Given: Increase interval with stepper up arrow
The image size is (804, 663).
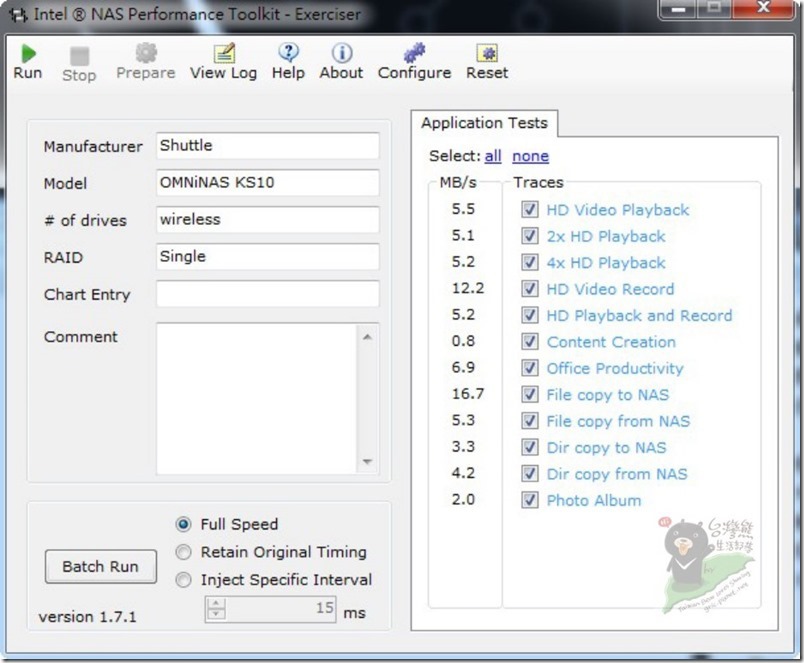Looking at the screenshot, I should coord(216,603).
